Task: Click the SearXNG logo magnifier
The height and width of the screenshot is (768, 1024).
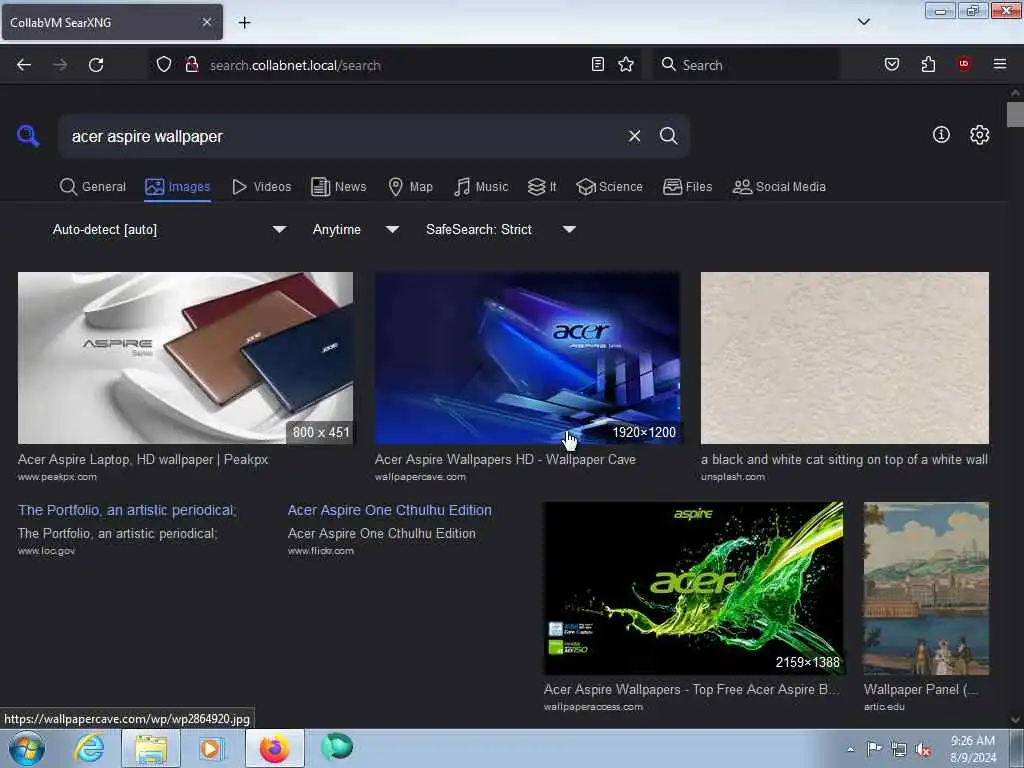Action: (x=28, y=136)
